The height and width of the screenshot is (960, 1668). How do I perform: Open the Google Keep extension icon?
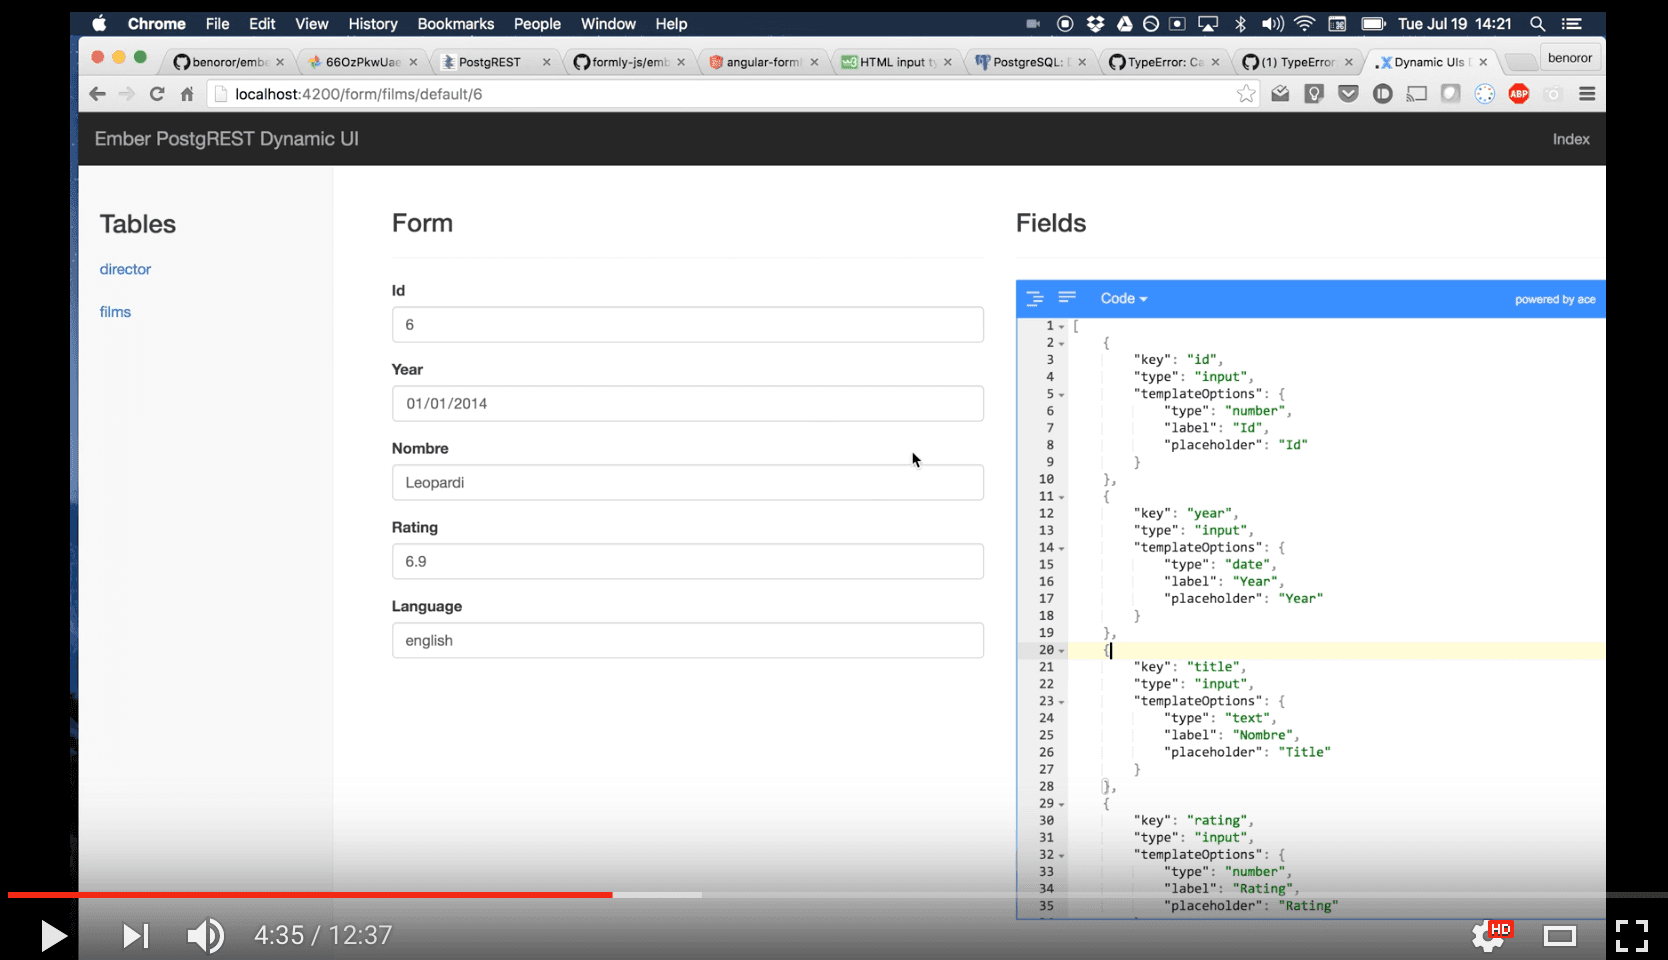1313,93
